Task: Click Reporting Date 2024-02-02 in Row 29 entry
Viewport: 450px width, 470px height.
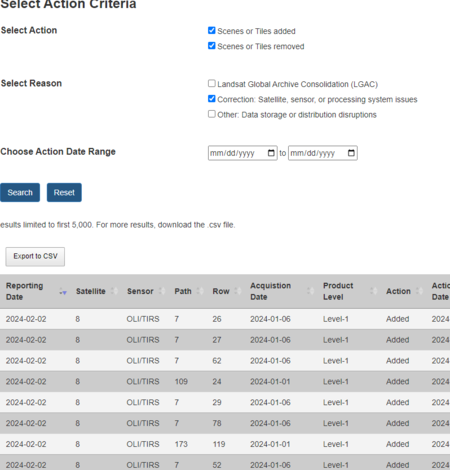Action: [x=26, y=402]
